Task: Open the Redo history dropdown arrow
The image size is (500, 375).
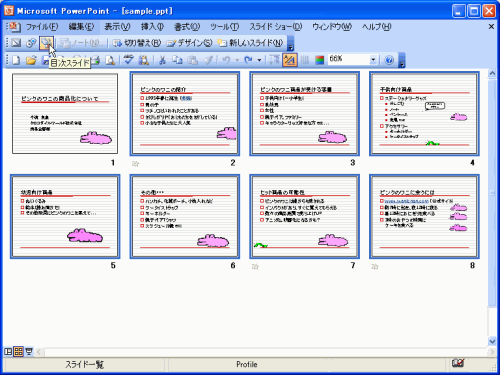Action: [259, 60]
